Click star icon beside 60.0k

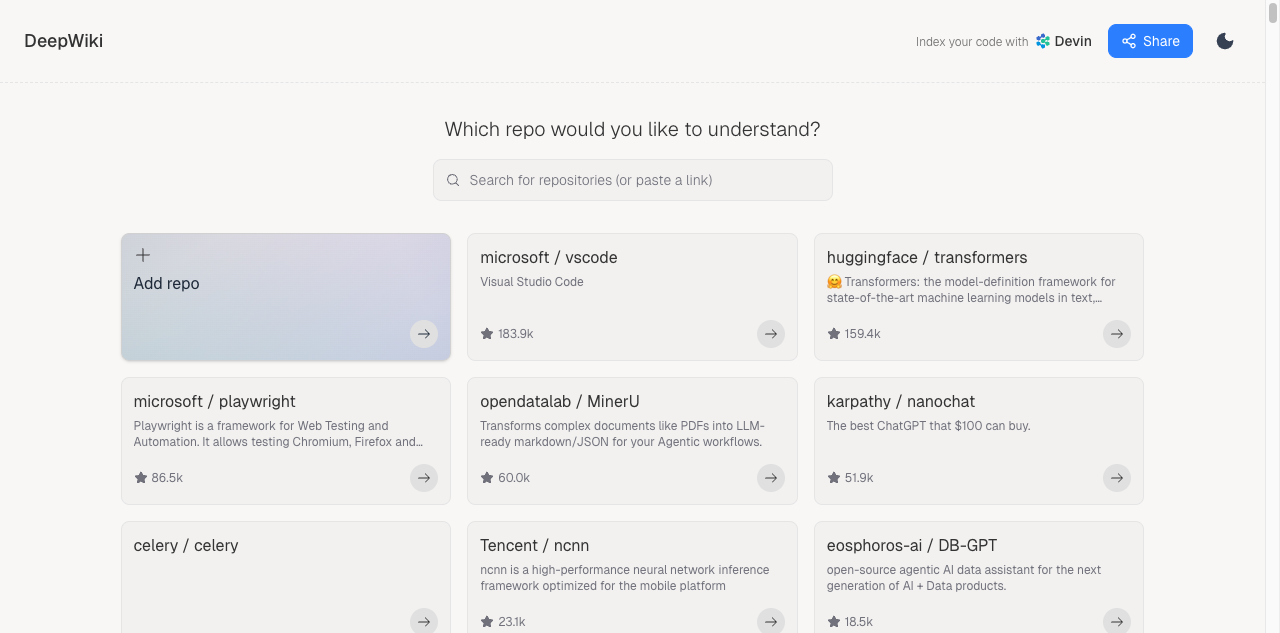(x=487, y=478)
